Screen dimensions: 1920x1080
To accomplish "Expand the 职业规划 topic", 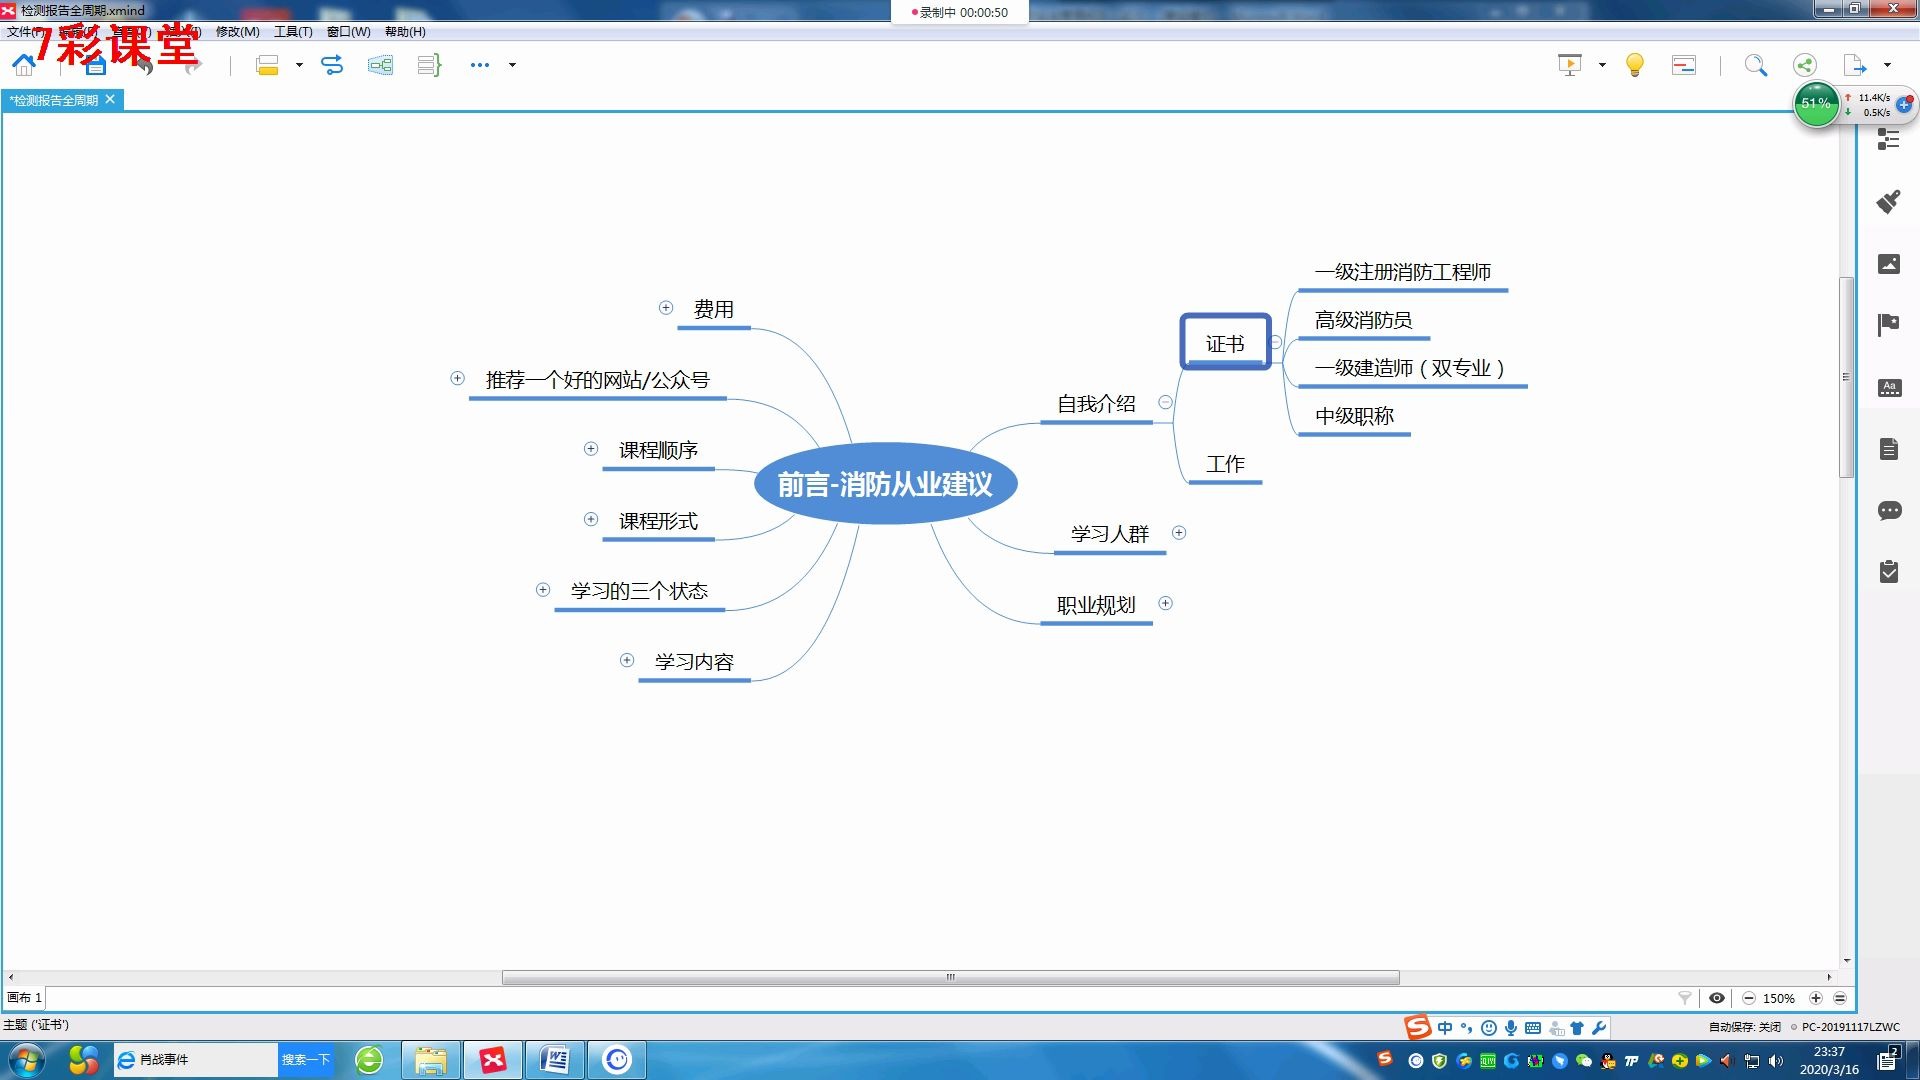I will [1165, 603].
